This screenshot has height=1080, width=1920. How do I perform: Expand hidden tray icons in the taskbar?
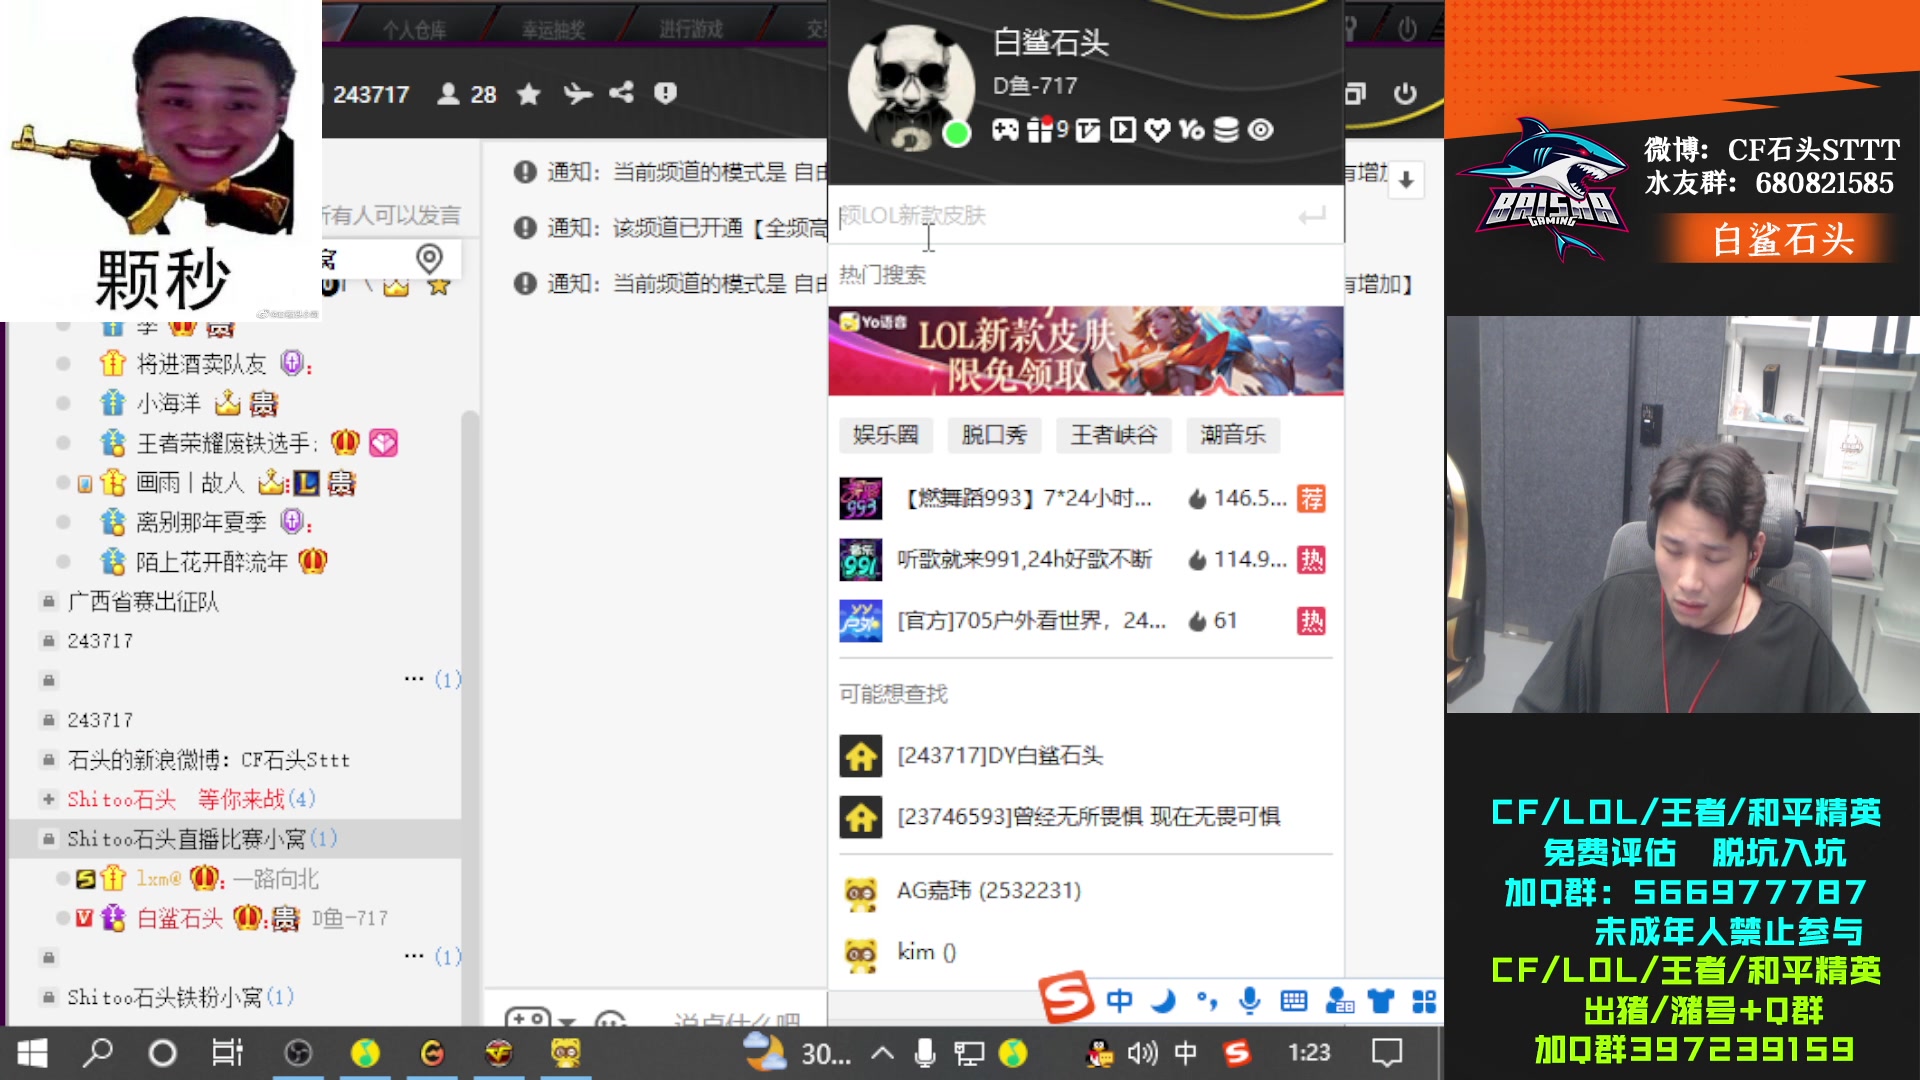880,1053
